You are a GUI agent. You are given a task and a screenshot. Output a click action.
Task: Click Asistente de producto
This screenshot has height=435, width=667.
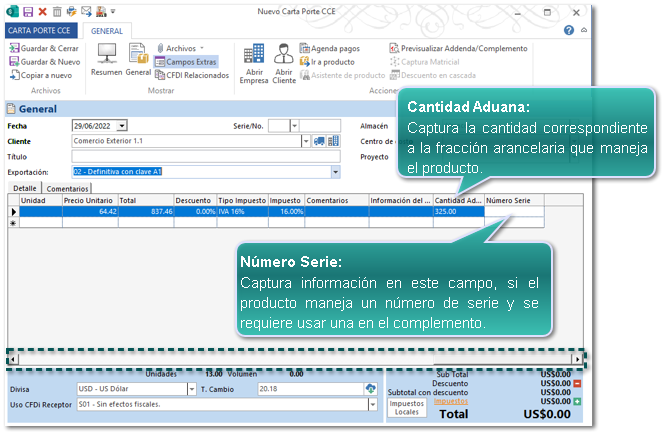(342, 75)
